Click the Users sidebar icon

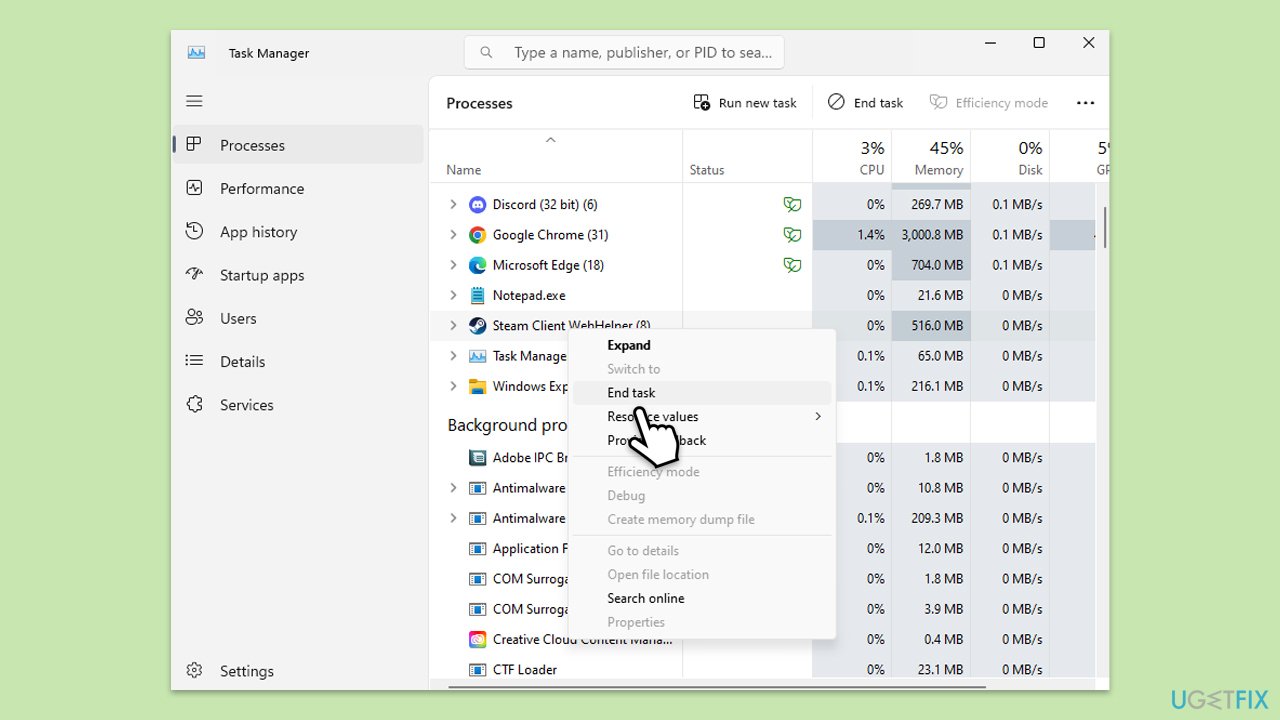194,318
